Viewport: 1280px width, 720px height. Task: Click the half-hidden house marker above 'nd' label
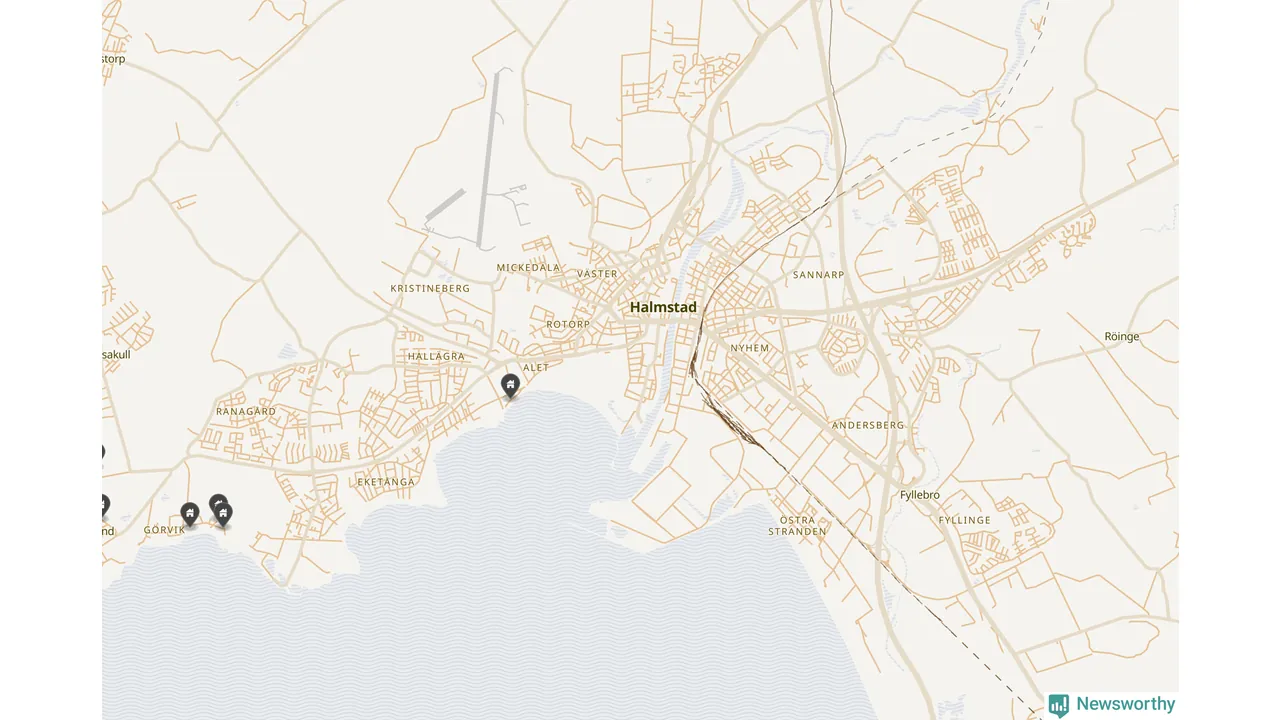click(104, 507)
